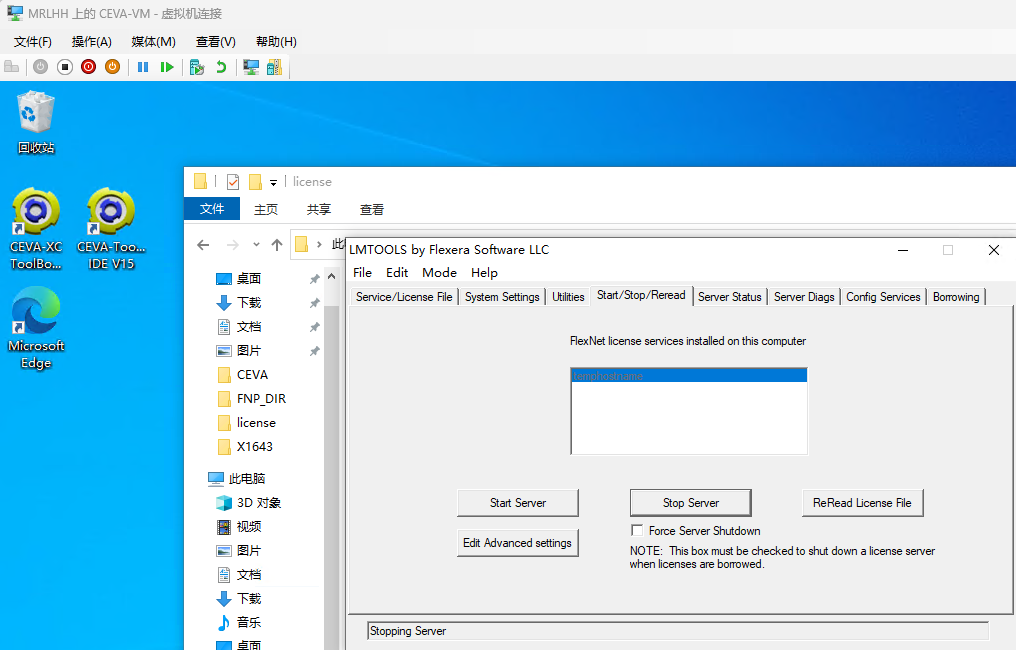
Task: Switch to the Utilities tab
Action: 568,297
